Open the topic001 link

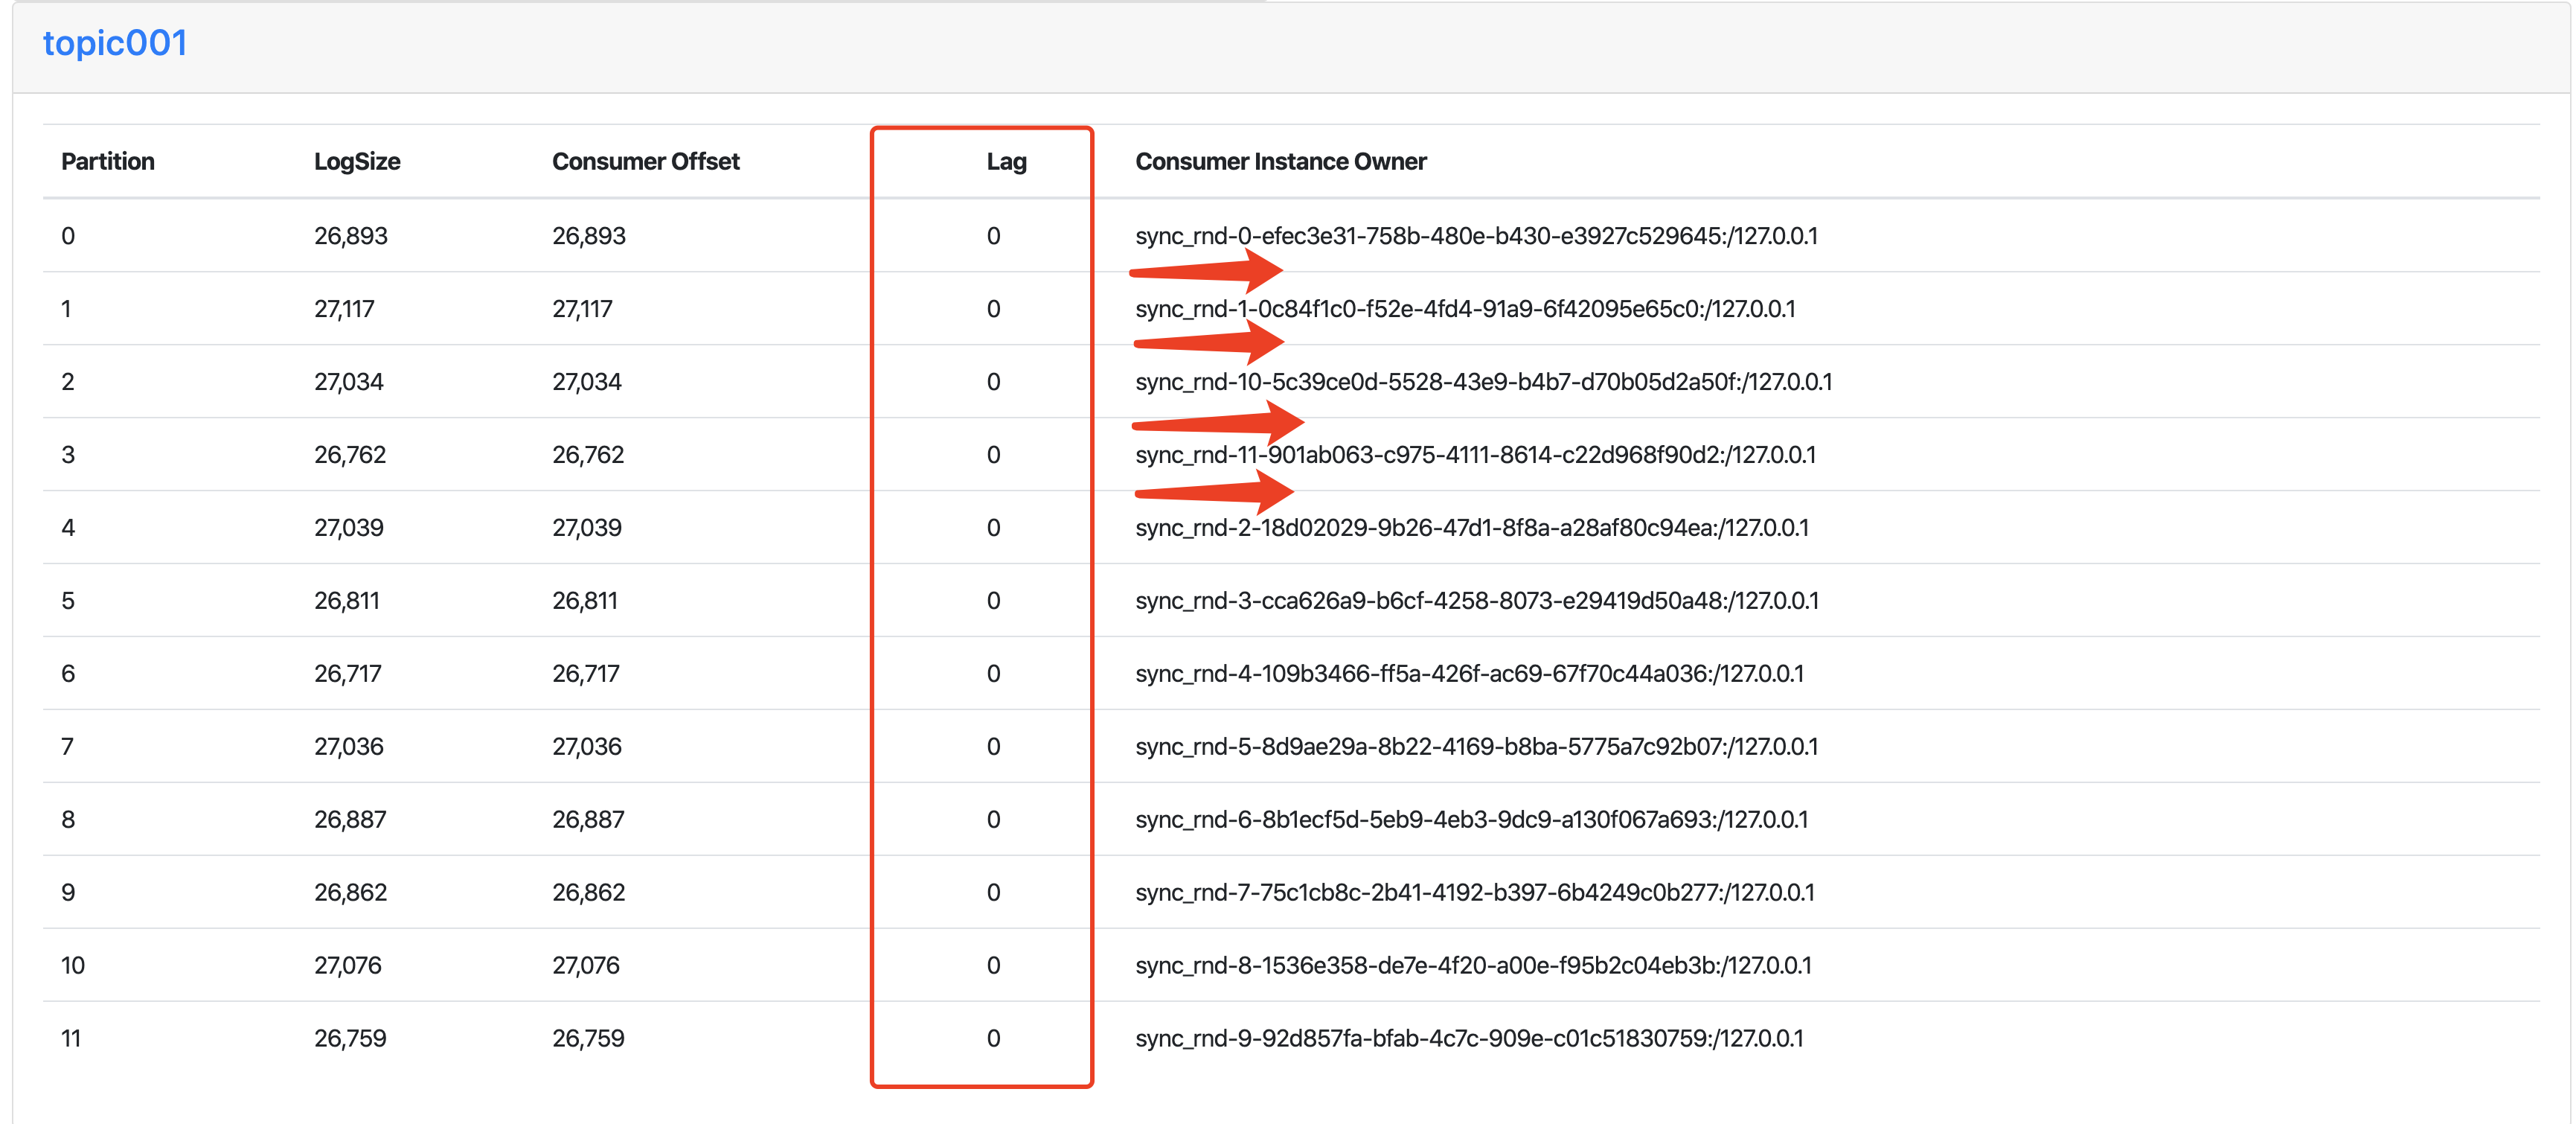pyautogui.click(x=114, y=43)
